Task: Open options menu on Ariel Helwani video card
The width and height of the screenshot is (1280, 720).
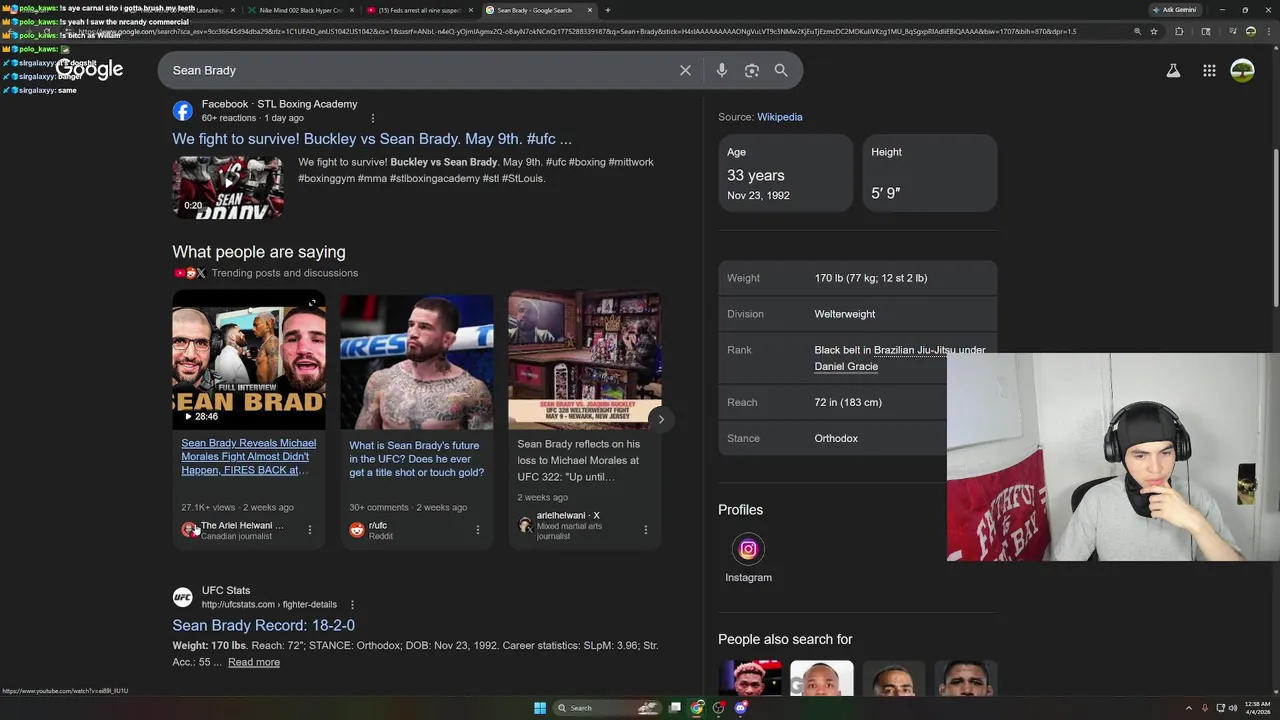Action: (309, 530)
